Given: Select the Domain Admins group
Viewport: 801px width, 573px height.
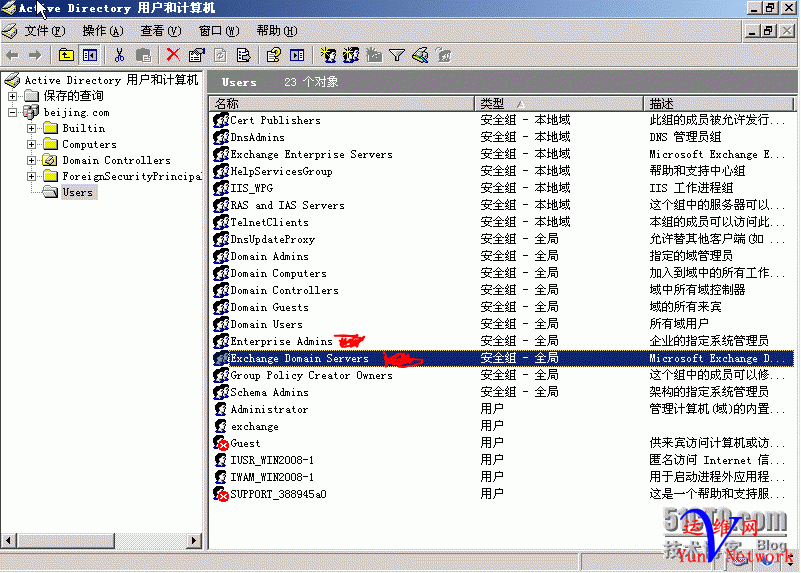Looking at the screenshot, I should tap(269, 256).
